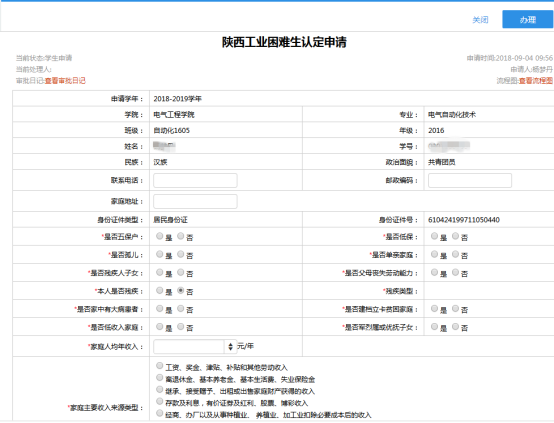Select 是 for 是否军烈属或优抚子女
The width and height of the screenshot is (554, 423).
pyautogui.click(x=435, y=327)
